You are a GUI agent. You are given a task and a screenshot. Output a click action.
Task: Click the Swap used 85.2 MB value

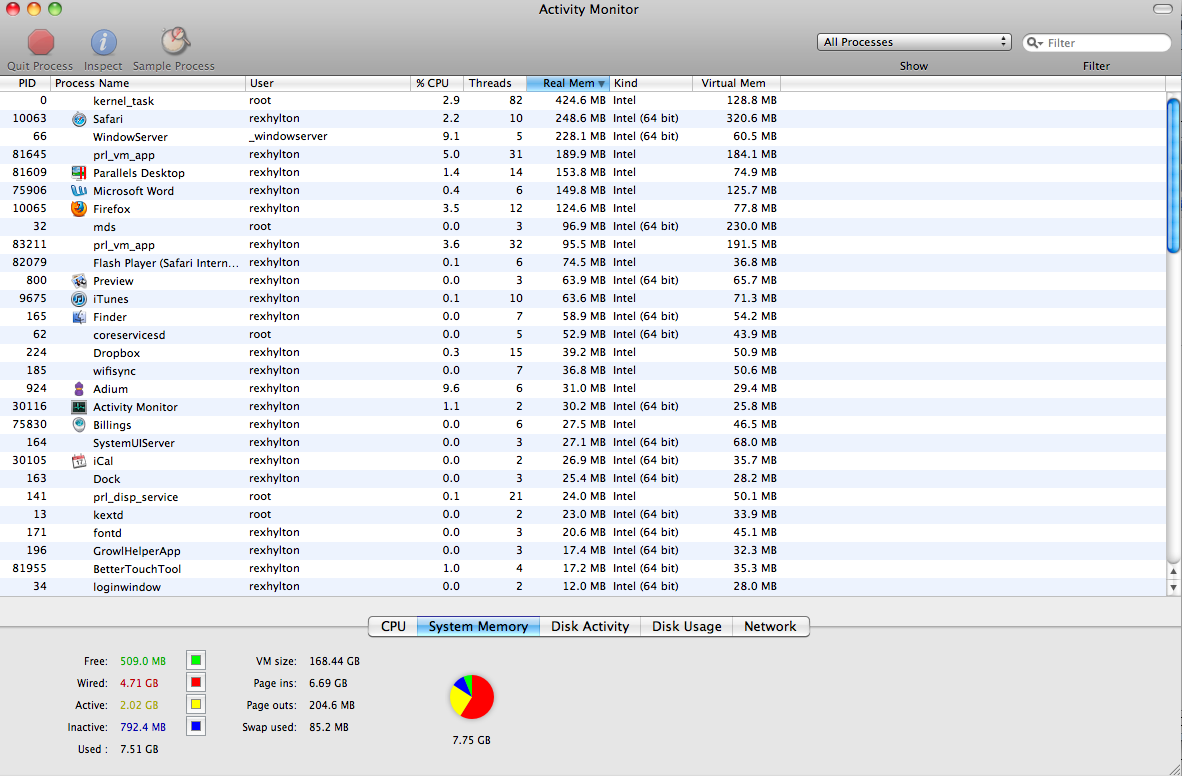tap(329, 728)
